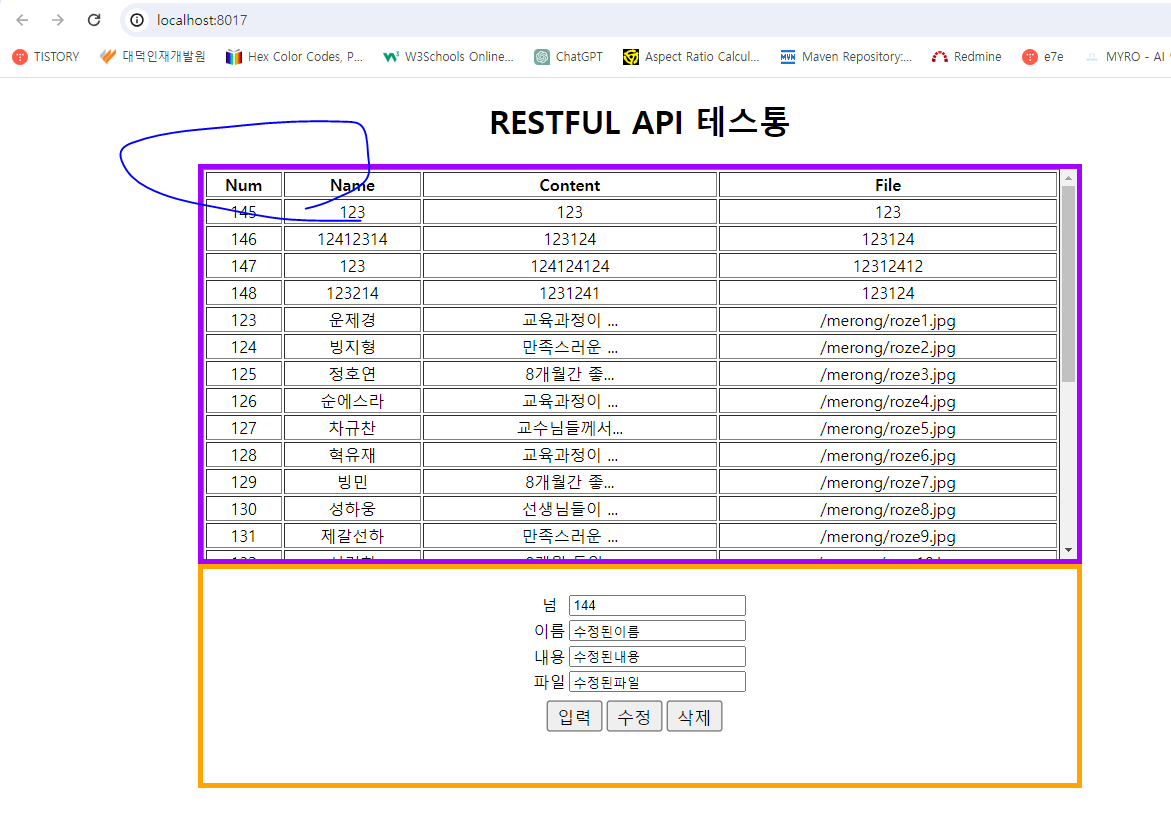The height and width of the screenshot is (823, 1171).
Task: Click the content cell 1231241
Action: pos(570,293)
